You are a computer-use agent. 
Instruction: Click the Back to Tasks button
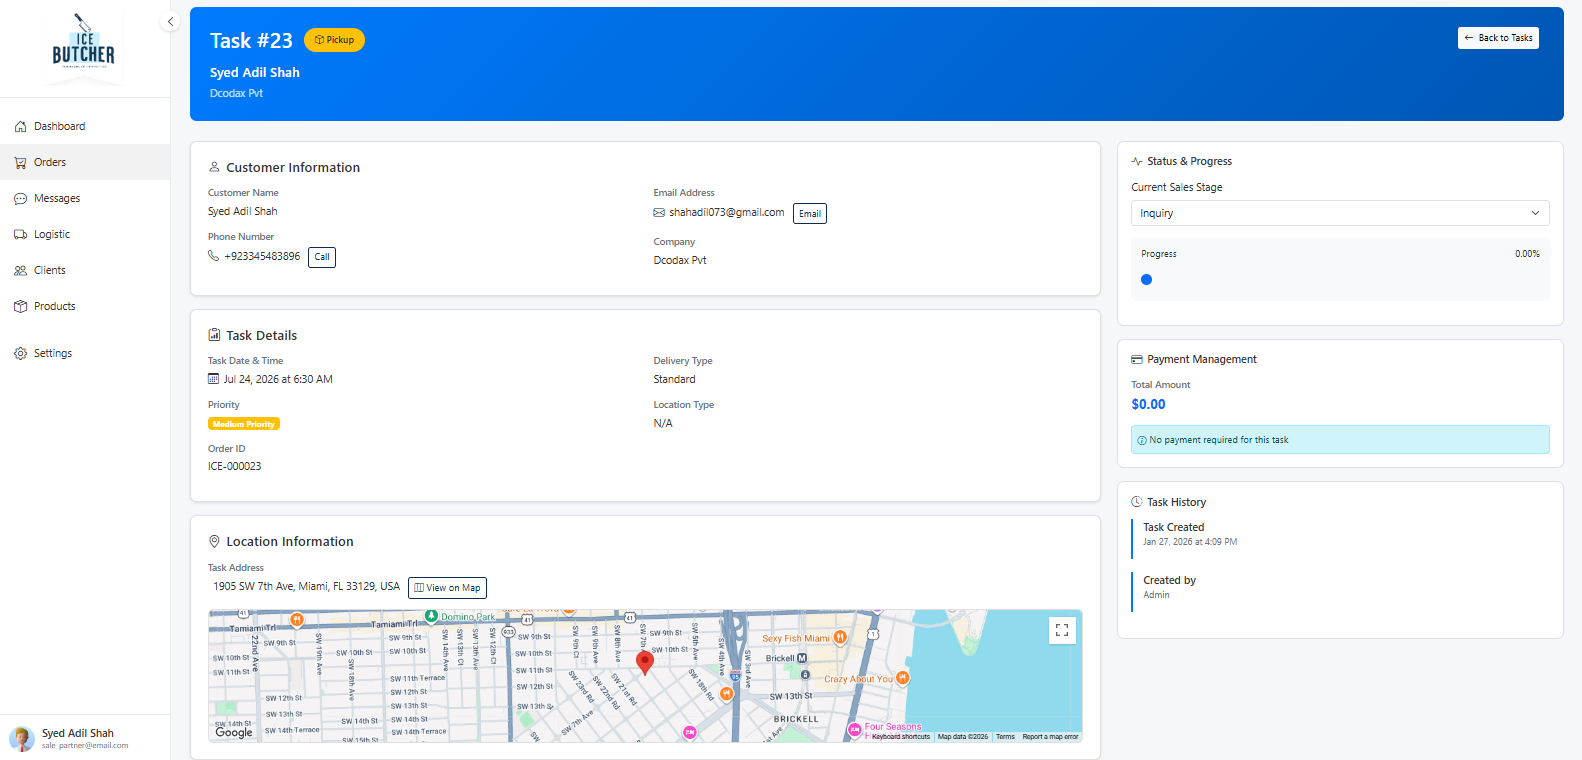click(x=1498, y=38)
